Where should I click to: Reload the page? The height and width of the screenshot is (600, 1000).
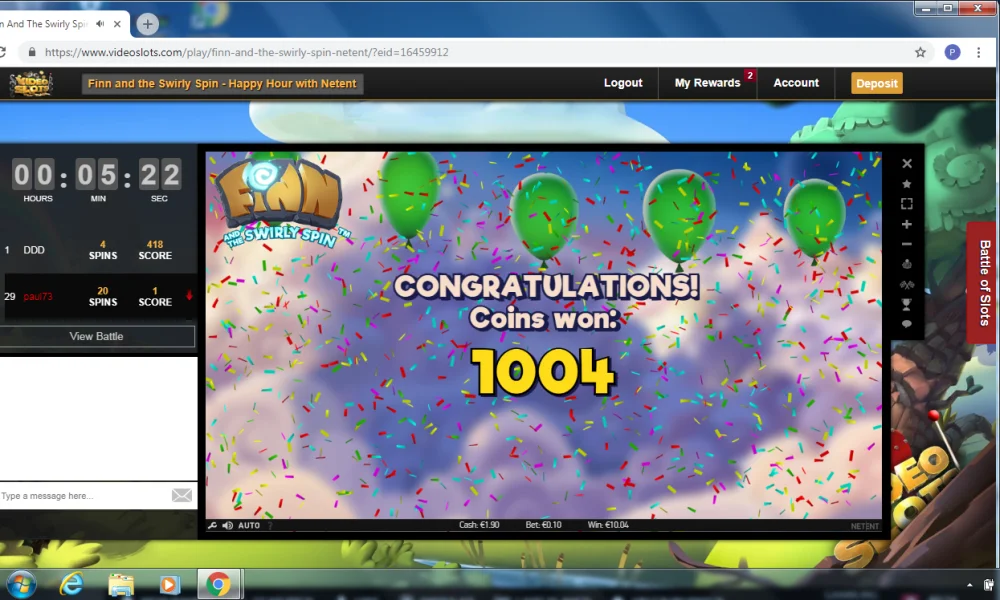2,52
